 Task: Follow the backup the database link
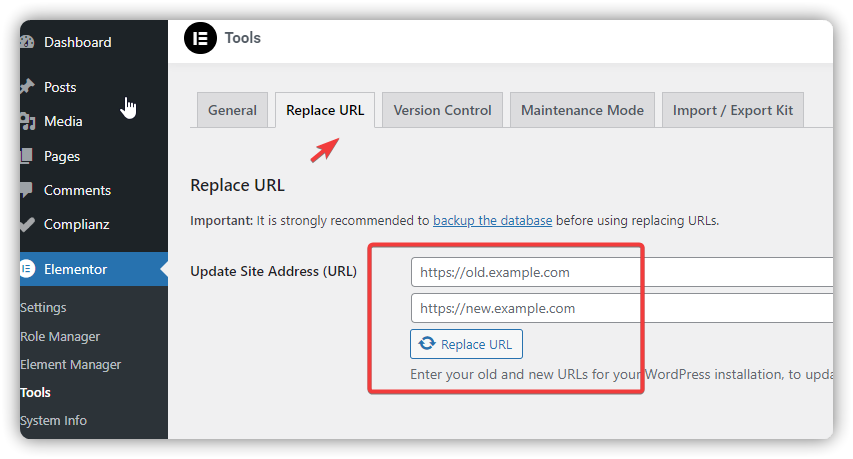492,220
